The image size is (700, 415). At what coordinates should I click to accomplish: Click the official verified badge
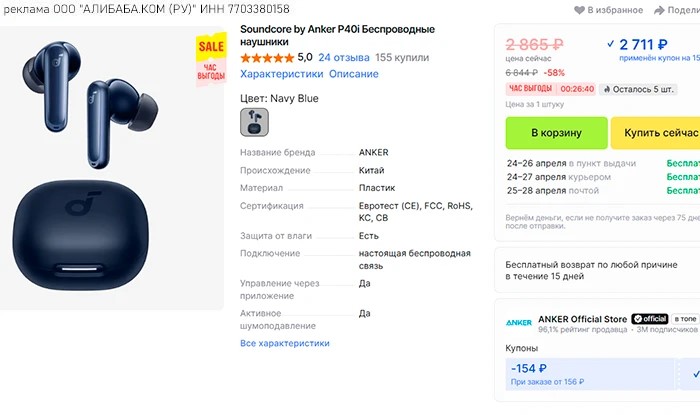pos(649,319)
